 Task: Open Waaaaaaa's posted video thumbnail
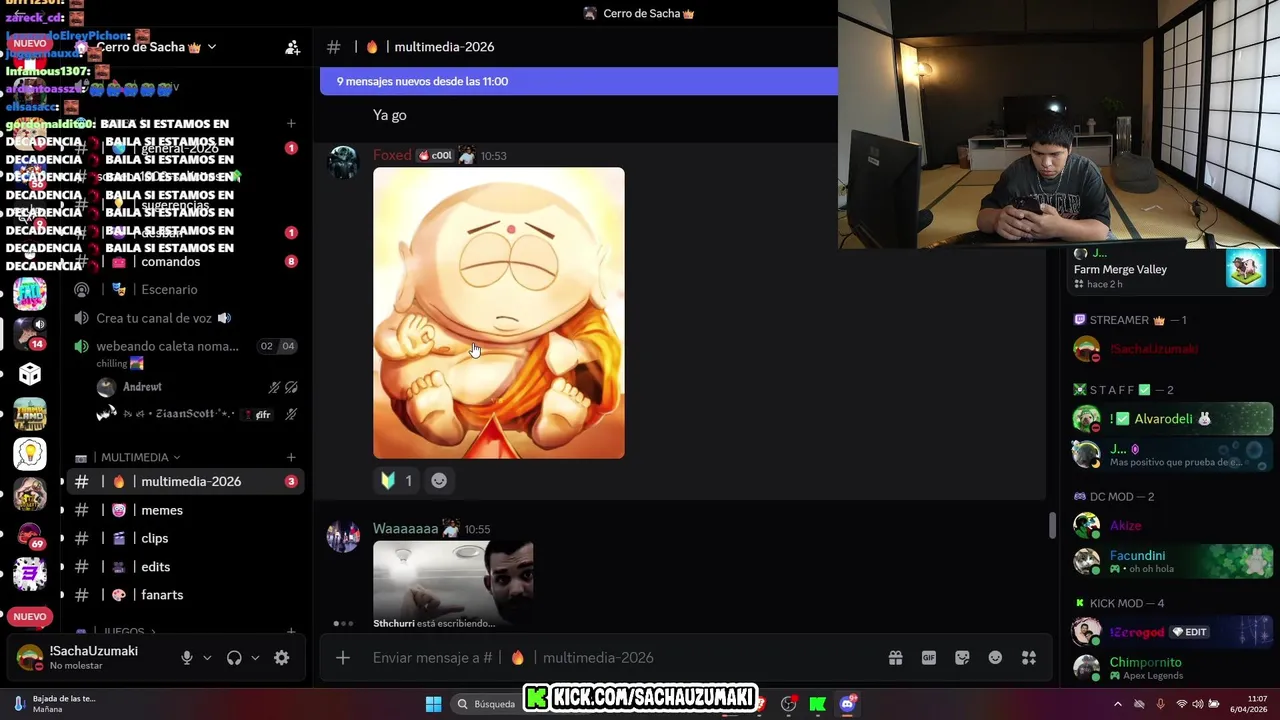click(453, 580)
